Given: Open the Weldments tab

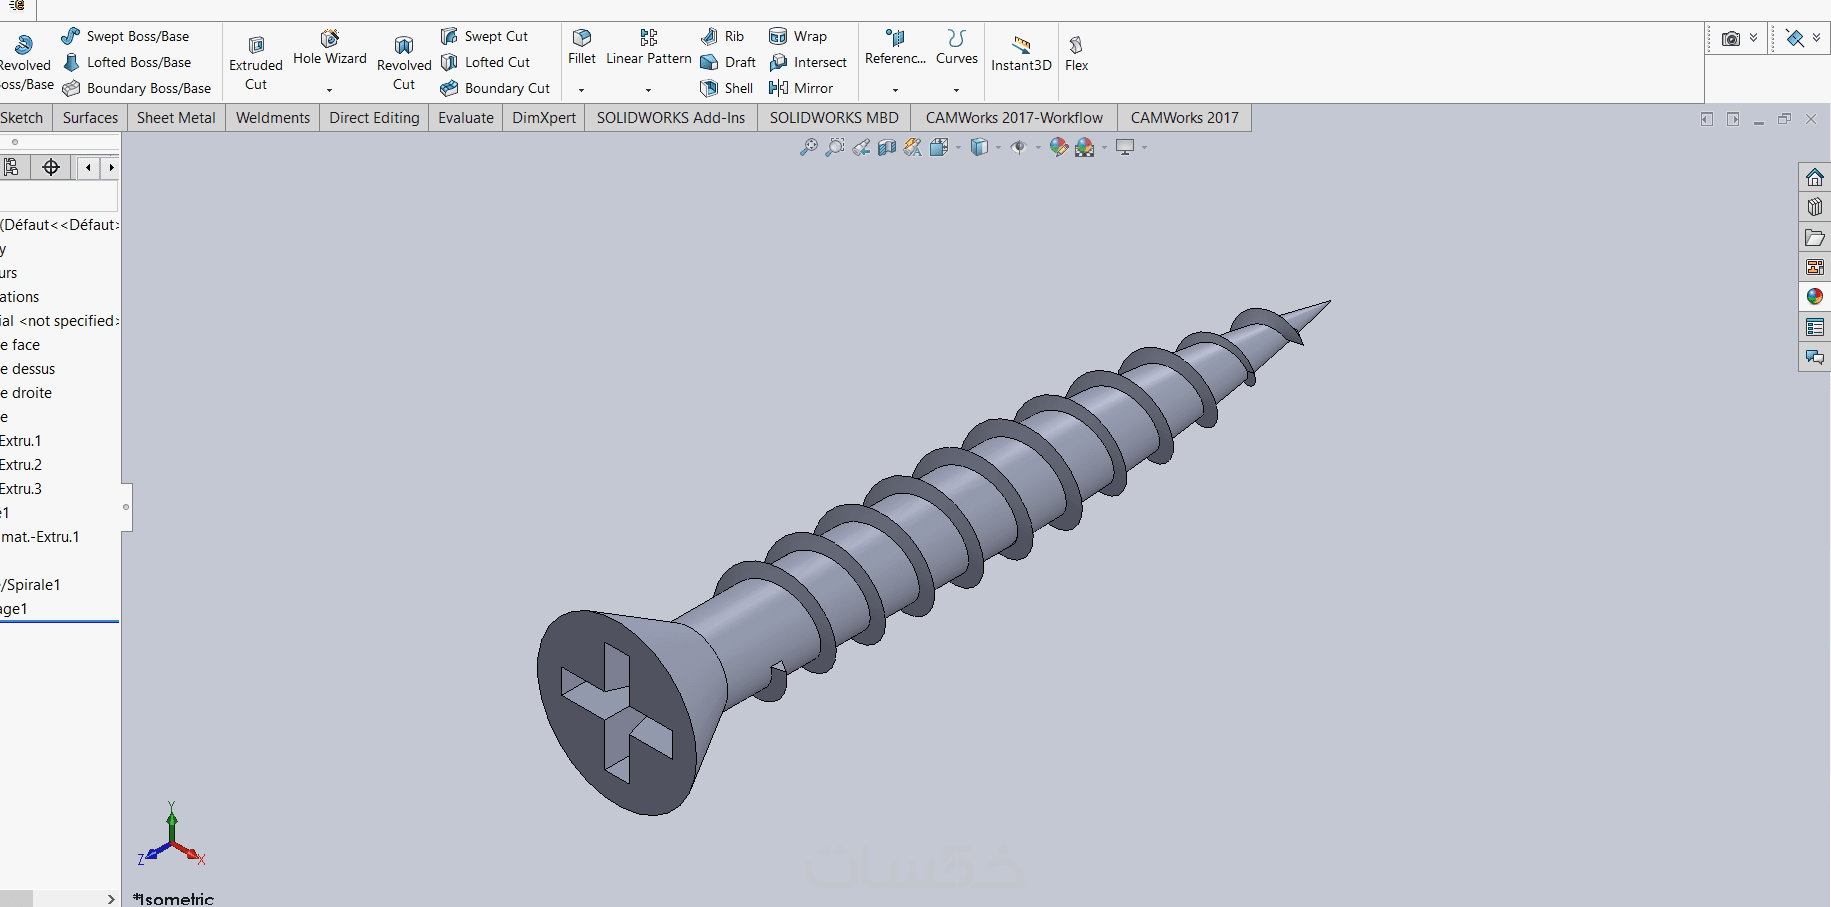Looking at the screenshot, I should (x=273, y=118).
